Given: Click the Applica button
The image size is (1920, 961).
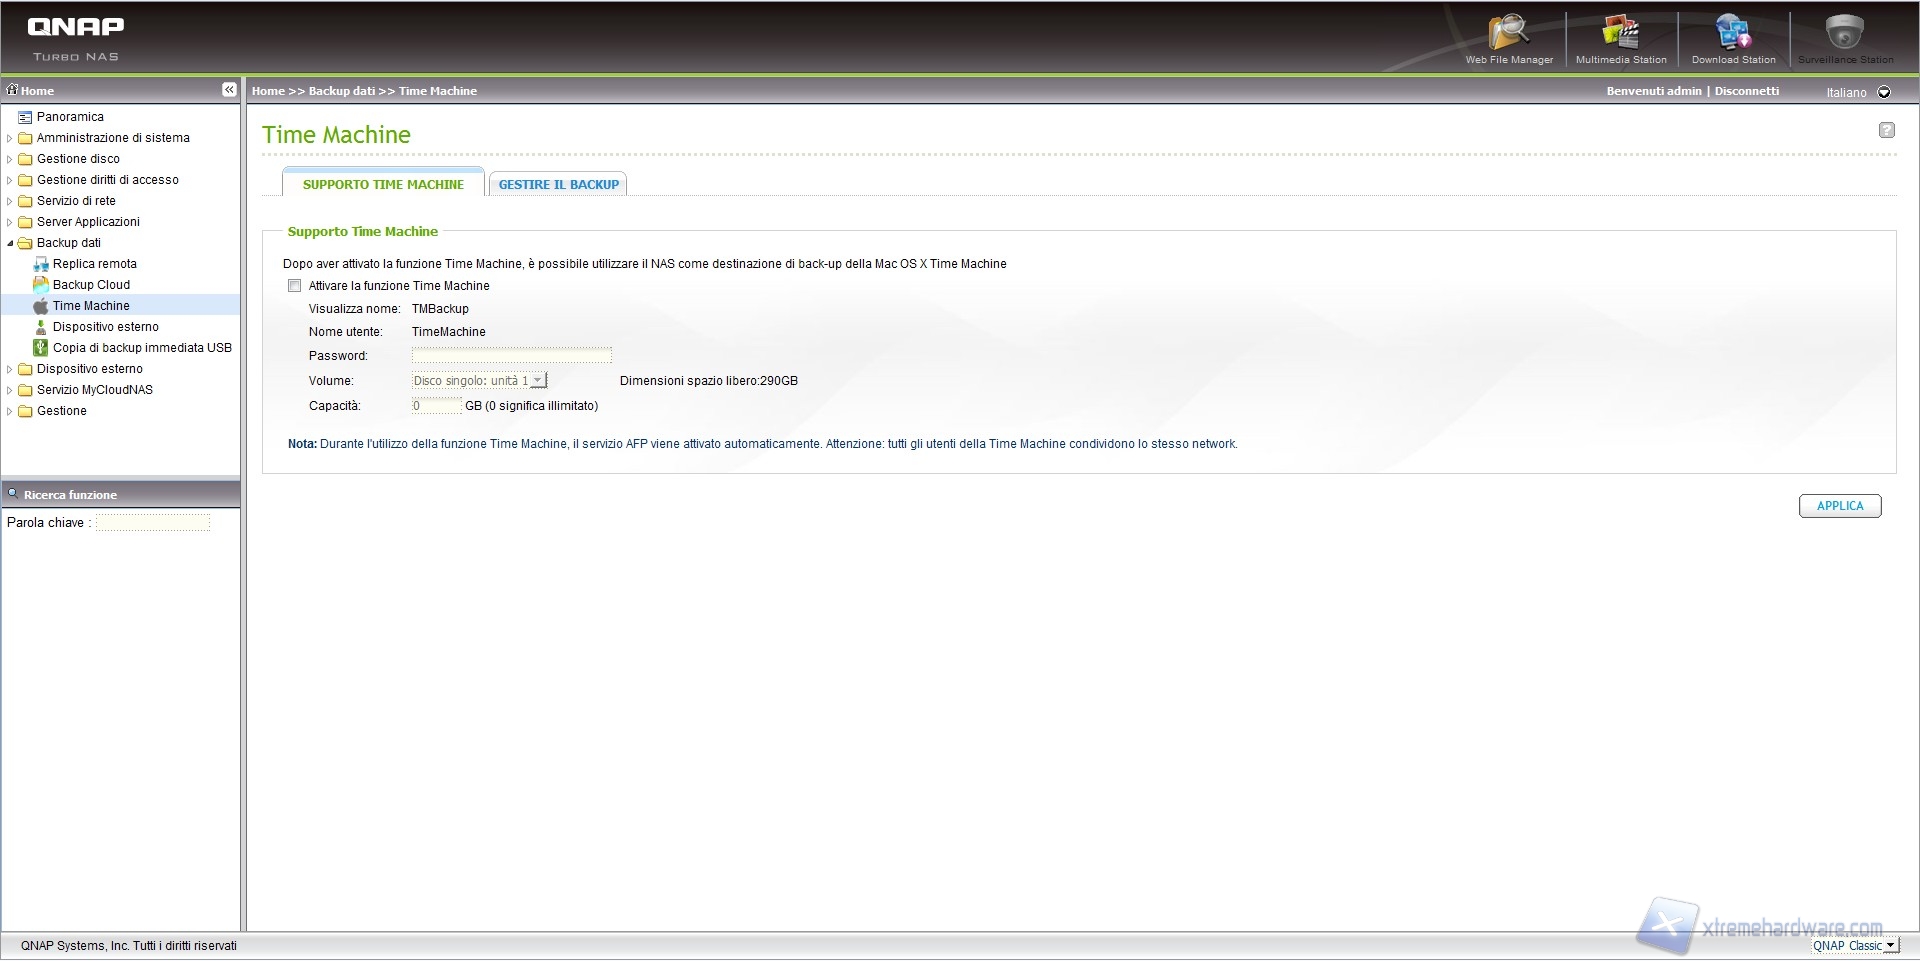Looking at the screenshot, I should [1839, 506].
